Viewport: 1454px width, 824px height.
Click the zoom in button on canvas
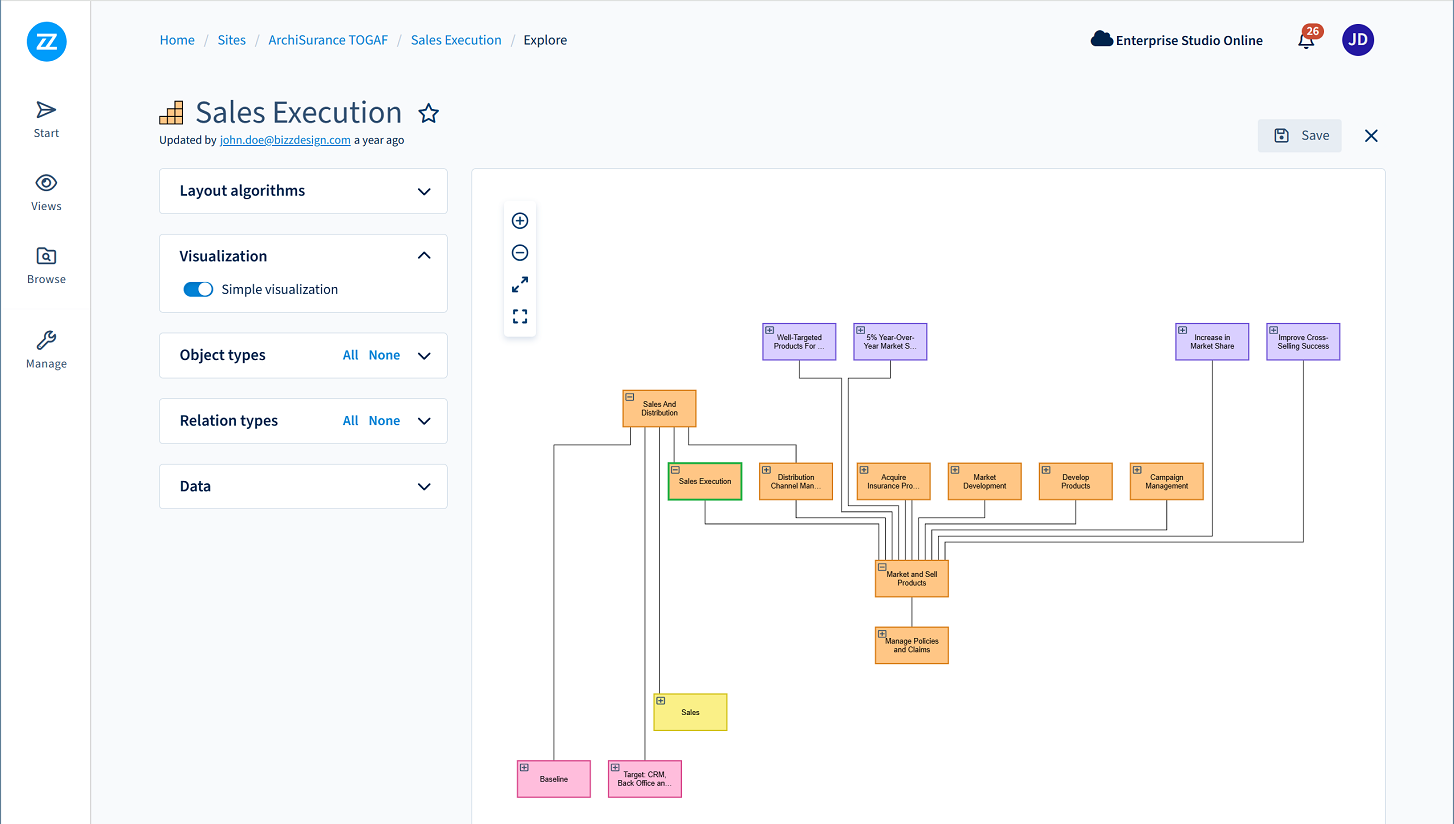click(x=520, y=221)
